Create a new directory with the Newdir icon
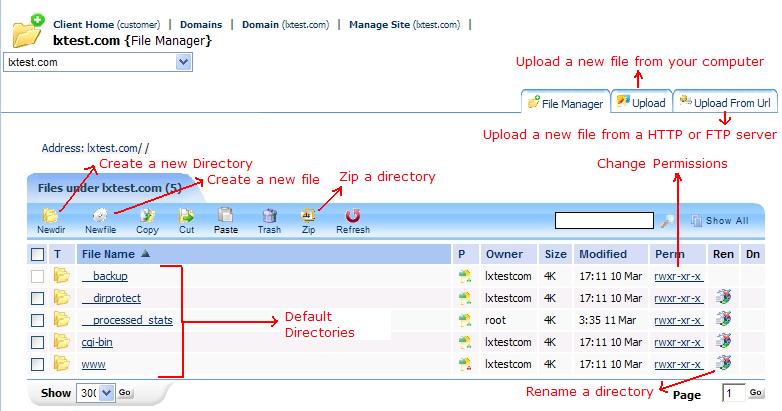The image size is (782, 411). pyautogui.click(x=50, y=215)
